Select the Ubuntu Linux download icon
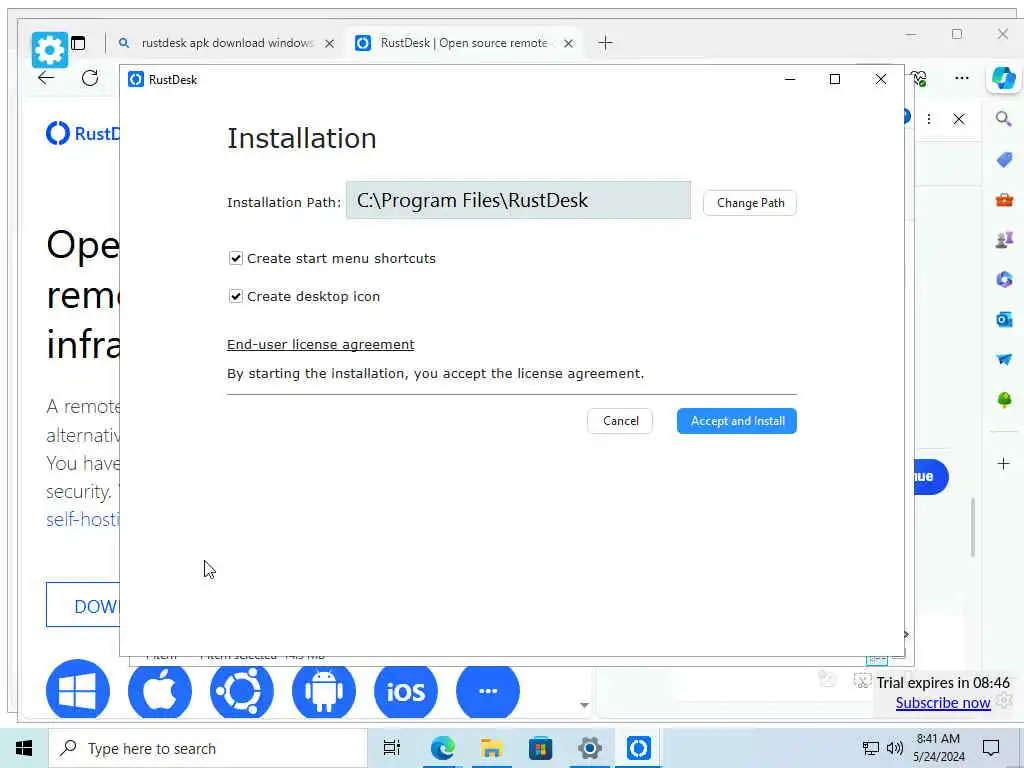 click(x=242, y=691)
